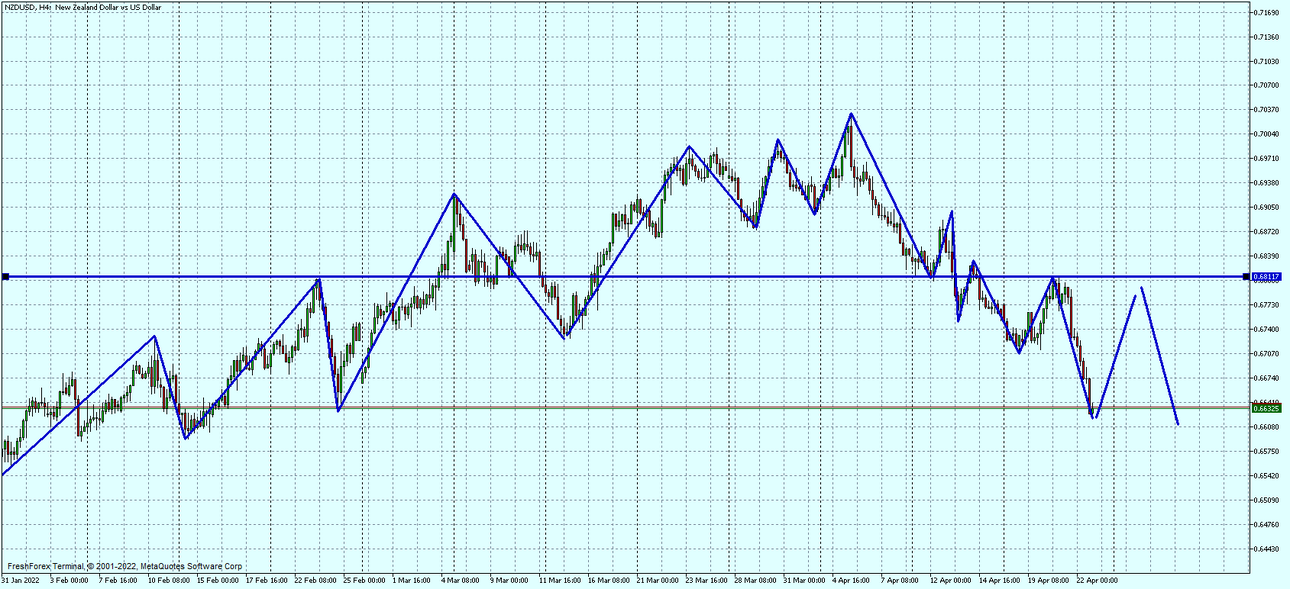The width and height of the screenshot is (1290, 589).
Task: Click the 0.70040 price on the scale
Action: click(1268, 134)
